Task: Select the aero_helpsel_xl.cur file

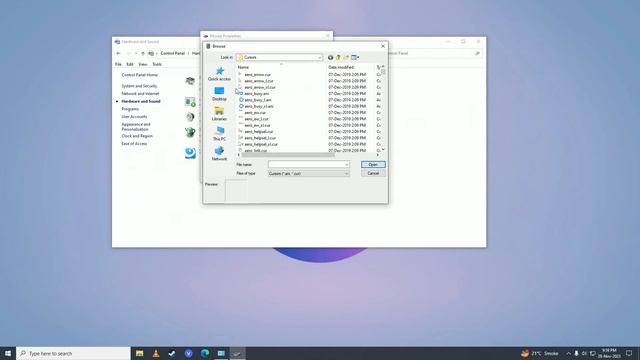Action: pyautogui.click(x=261, y=144)
